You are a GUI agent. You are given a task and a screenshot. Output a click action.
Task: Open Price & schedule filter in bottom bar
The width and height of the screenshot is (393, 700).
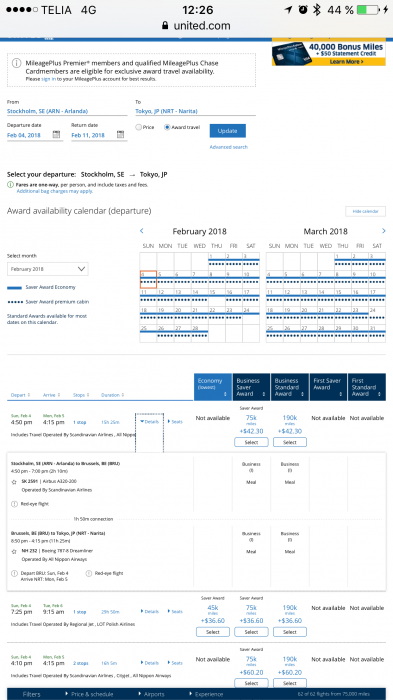[x=89, y=694]
